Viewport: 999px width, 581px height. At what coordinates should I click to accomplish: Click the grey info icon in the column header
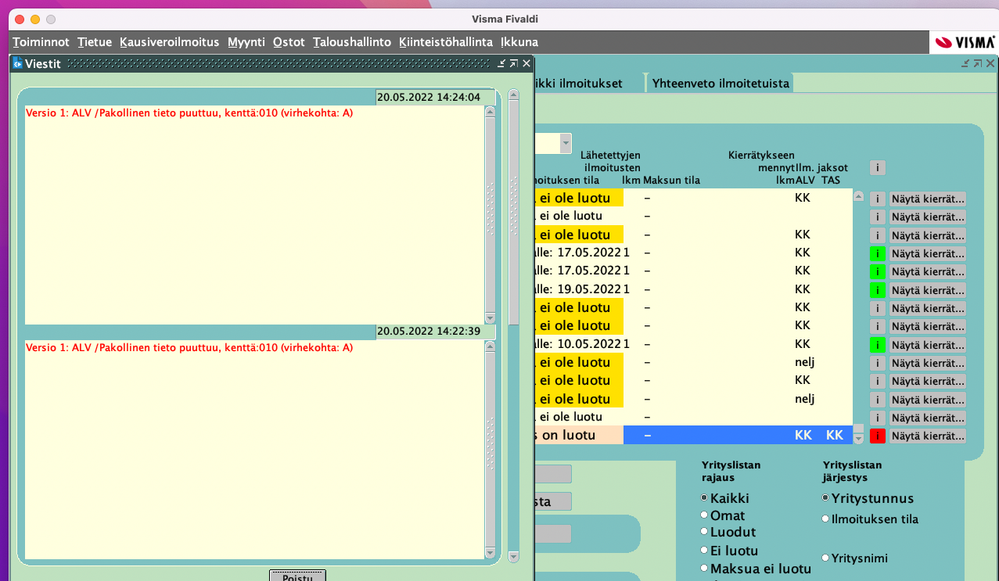[877, 168]
